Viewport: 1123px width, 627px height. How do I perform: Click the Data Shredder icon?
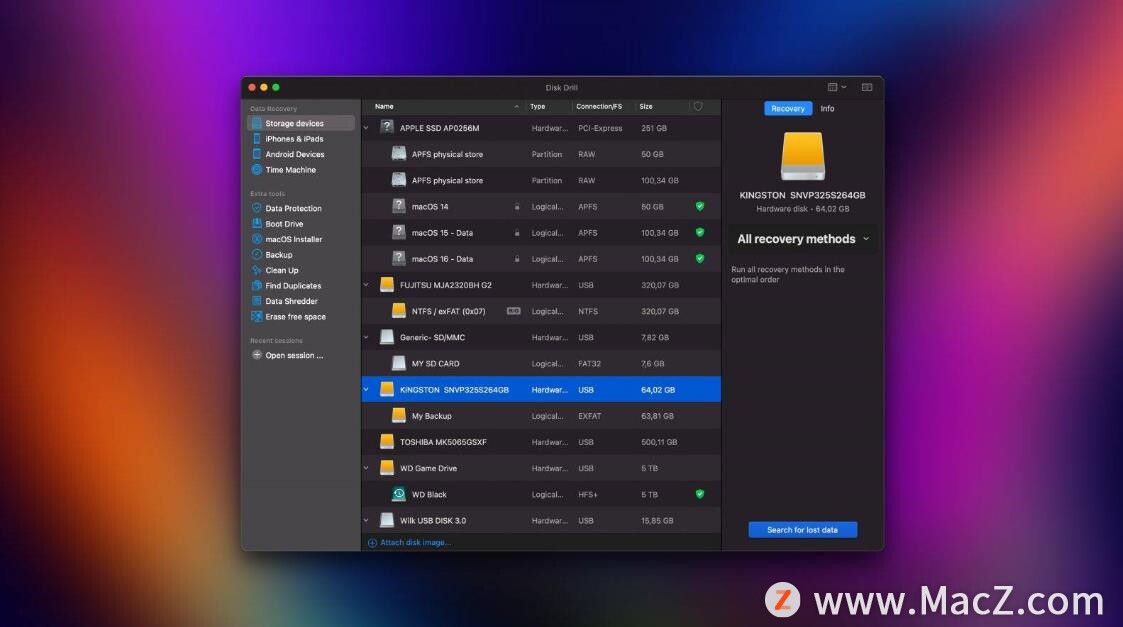point(257,301)
